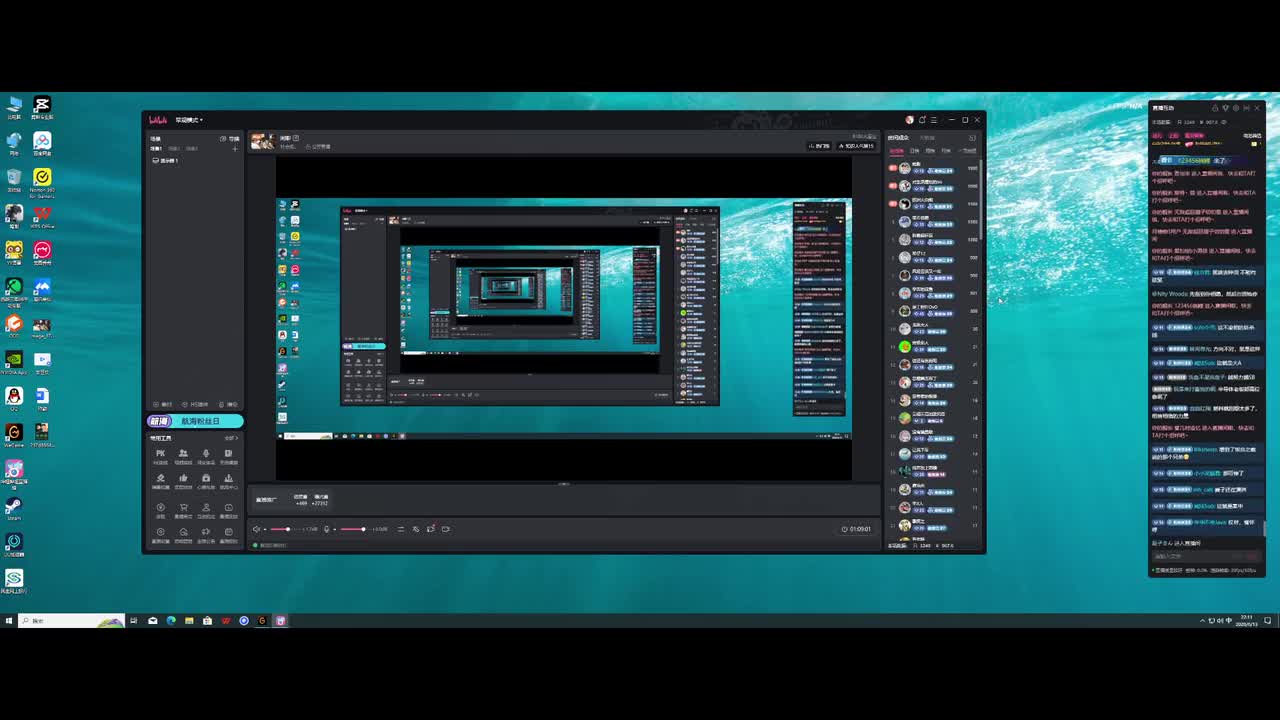The height and width of the screenshot is (720, 1280).
Task: Click the user avatar in the title bar
Action: pyautogui.click(x=909, y=120)
